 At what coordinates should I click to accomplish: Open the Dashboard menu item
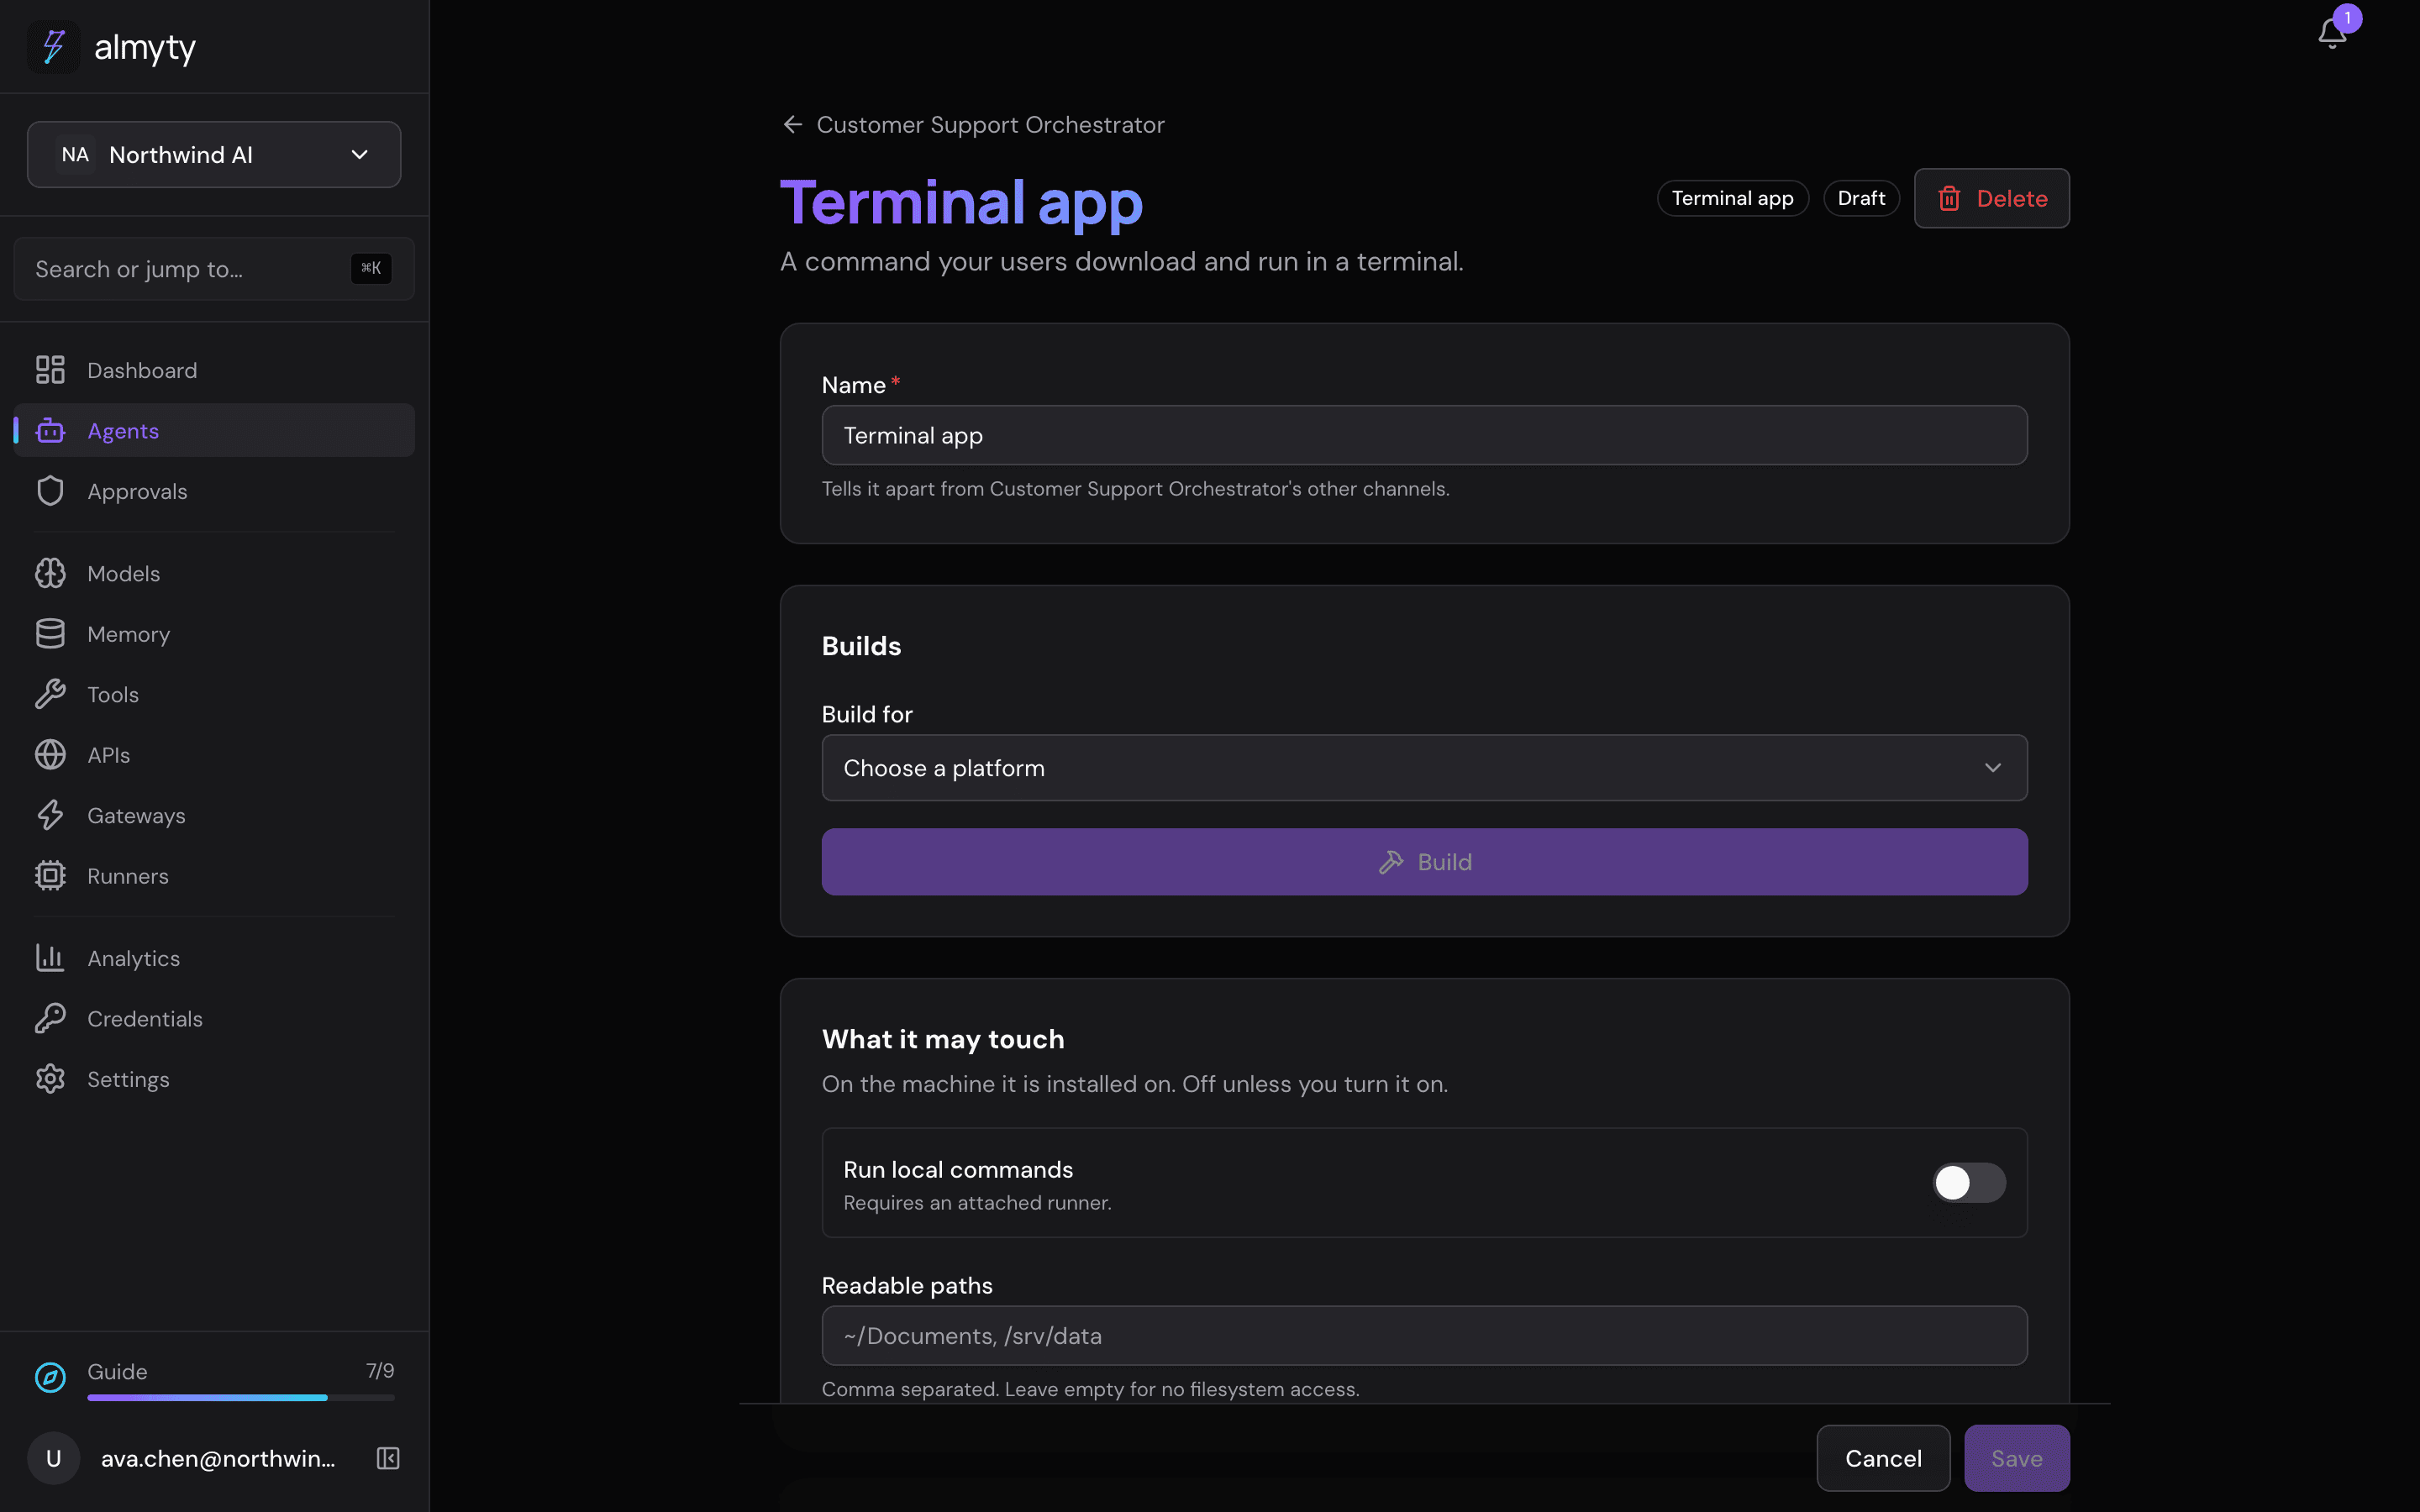[x=214, y=370]
